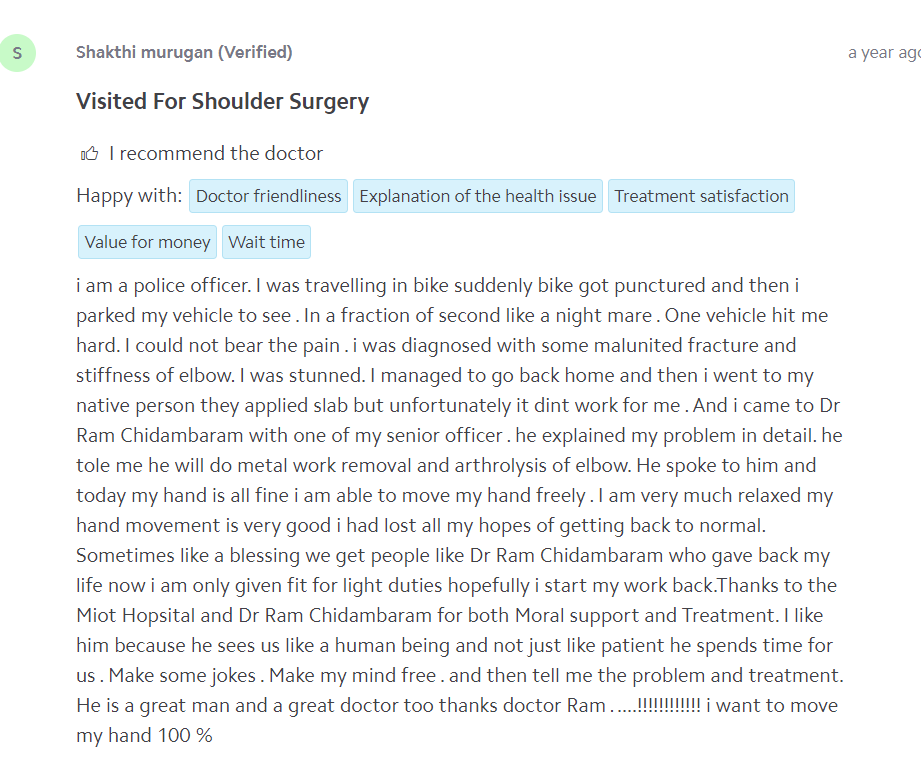Click the (Verified) label beside reviewer name
This screenshot has height=762, width=921.
(255, 52)
